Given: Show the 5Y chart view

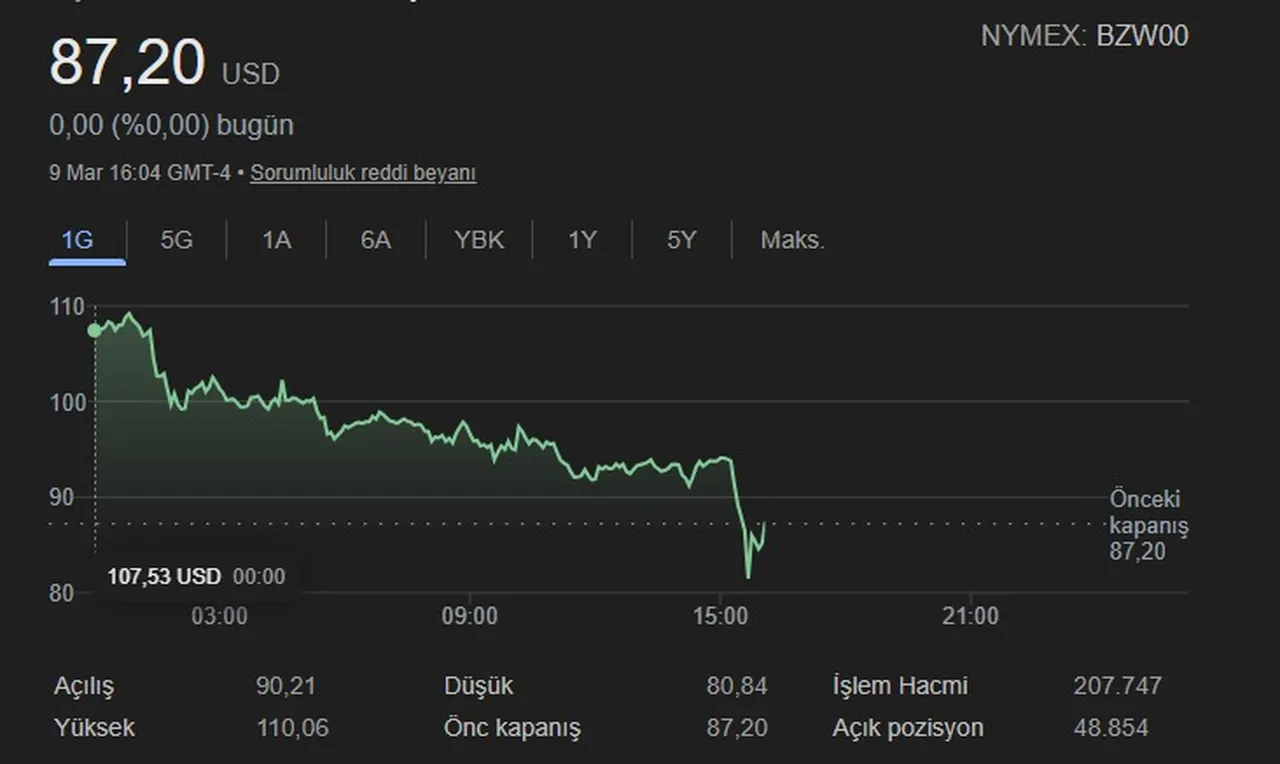Looking at the screenshot, I should click(x=681, y=240).
